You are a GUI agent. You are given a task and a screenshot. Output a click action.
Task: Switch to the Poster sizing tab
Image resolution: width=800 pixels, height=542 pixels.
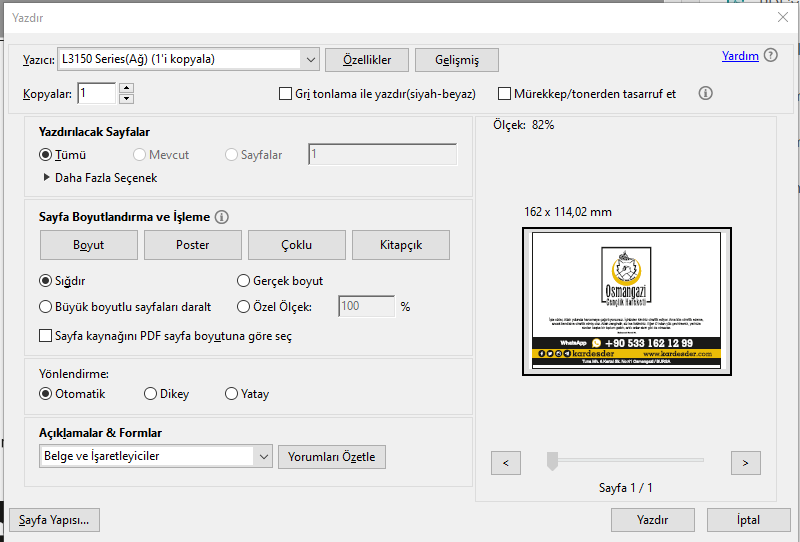pyautogui.click(x=193, y=245)
